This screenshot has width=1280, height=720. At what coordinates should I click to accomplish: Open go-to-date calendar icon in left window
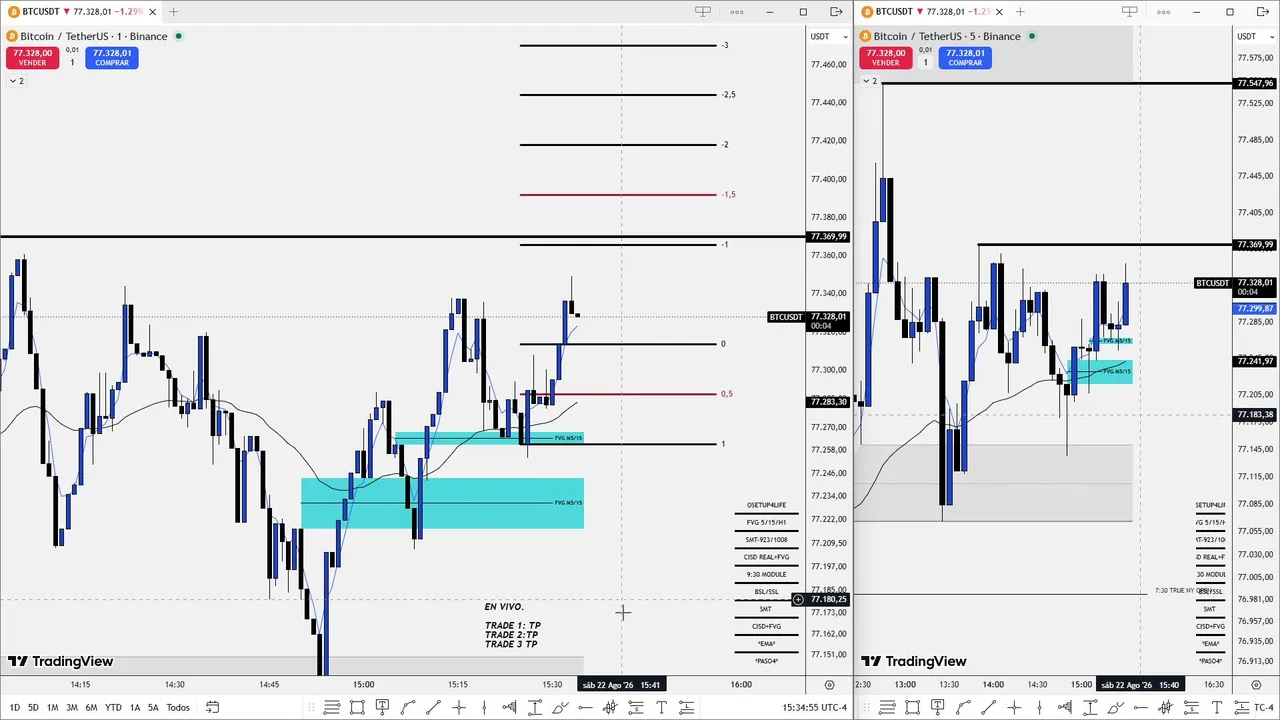tap(212, 708)
